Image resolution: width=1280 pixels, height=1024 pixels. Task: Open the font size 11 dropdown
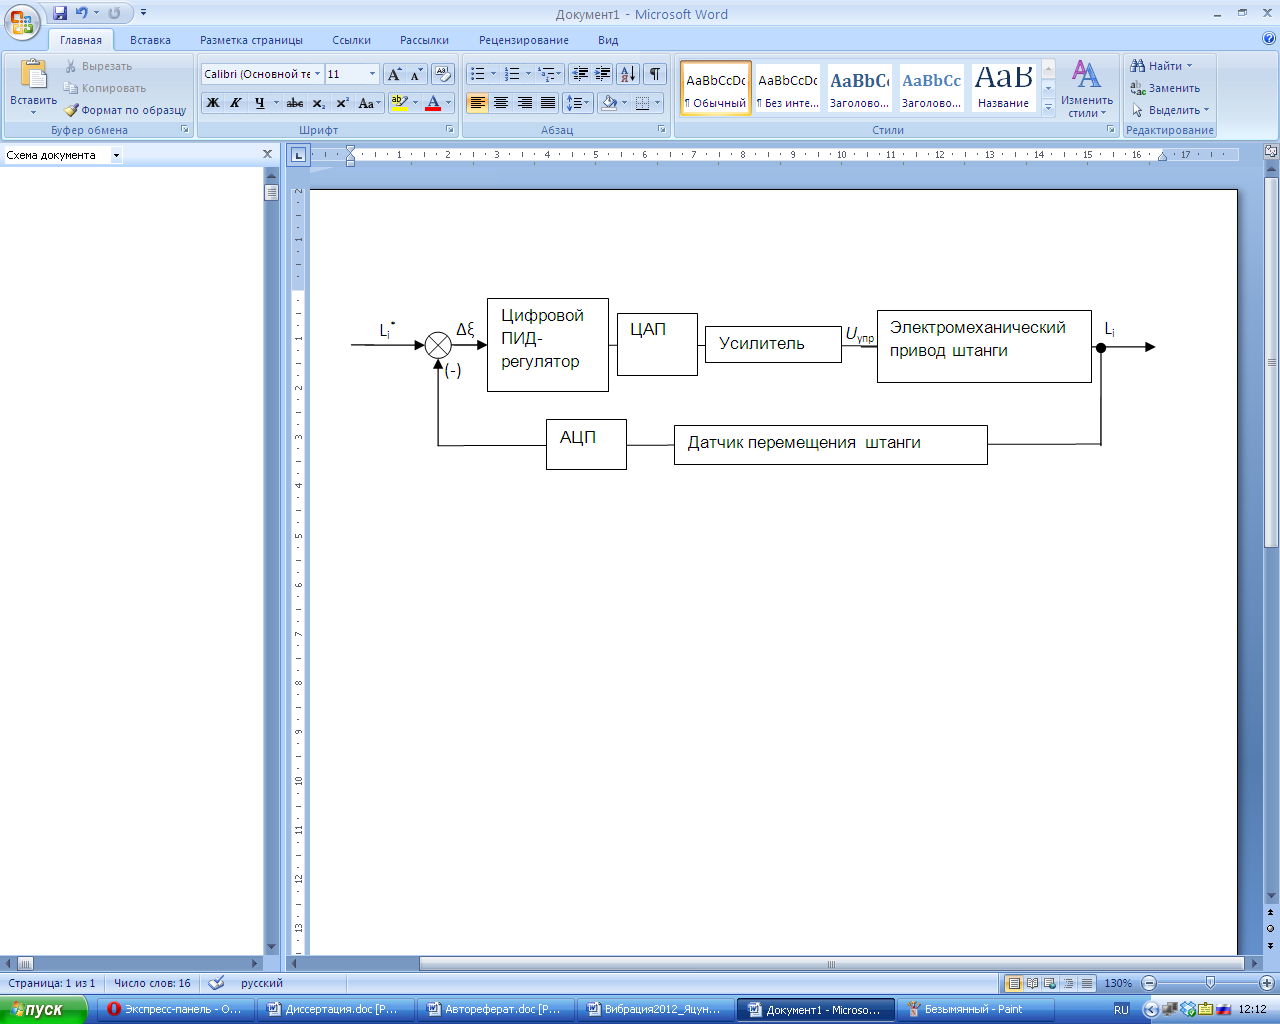(x=372, y=74)
